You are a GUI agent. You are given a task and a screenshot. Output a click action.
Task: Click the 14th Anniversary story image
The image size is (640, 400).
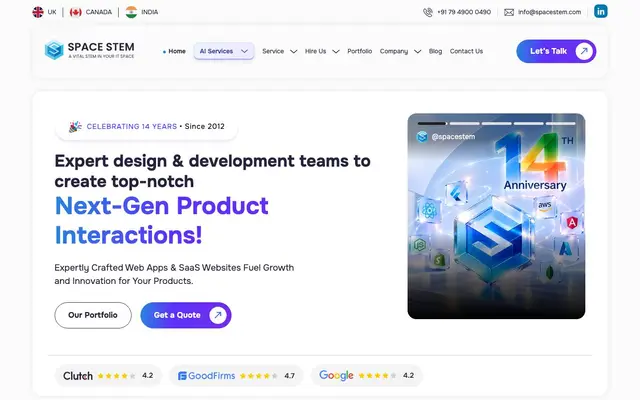point(496,216)
